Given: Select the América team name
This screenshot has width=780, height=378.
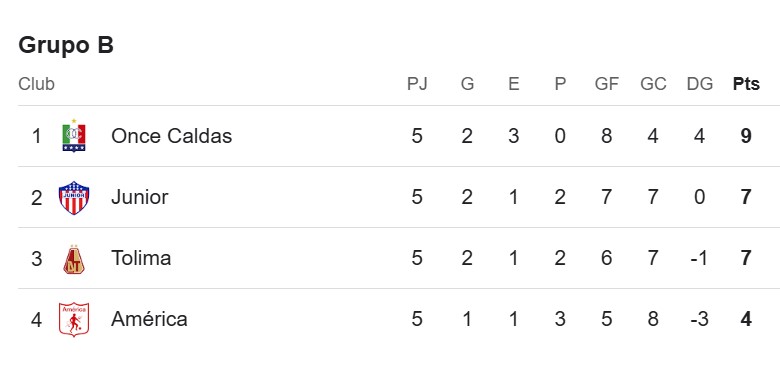Looking at the screenshot, I should pyautogui.click(x=149, y=319).
